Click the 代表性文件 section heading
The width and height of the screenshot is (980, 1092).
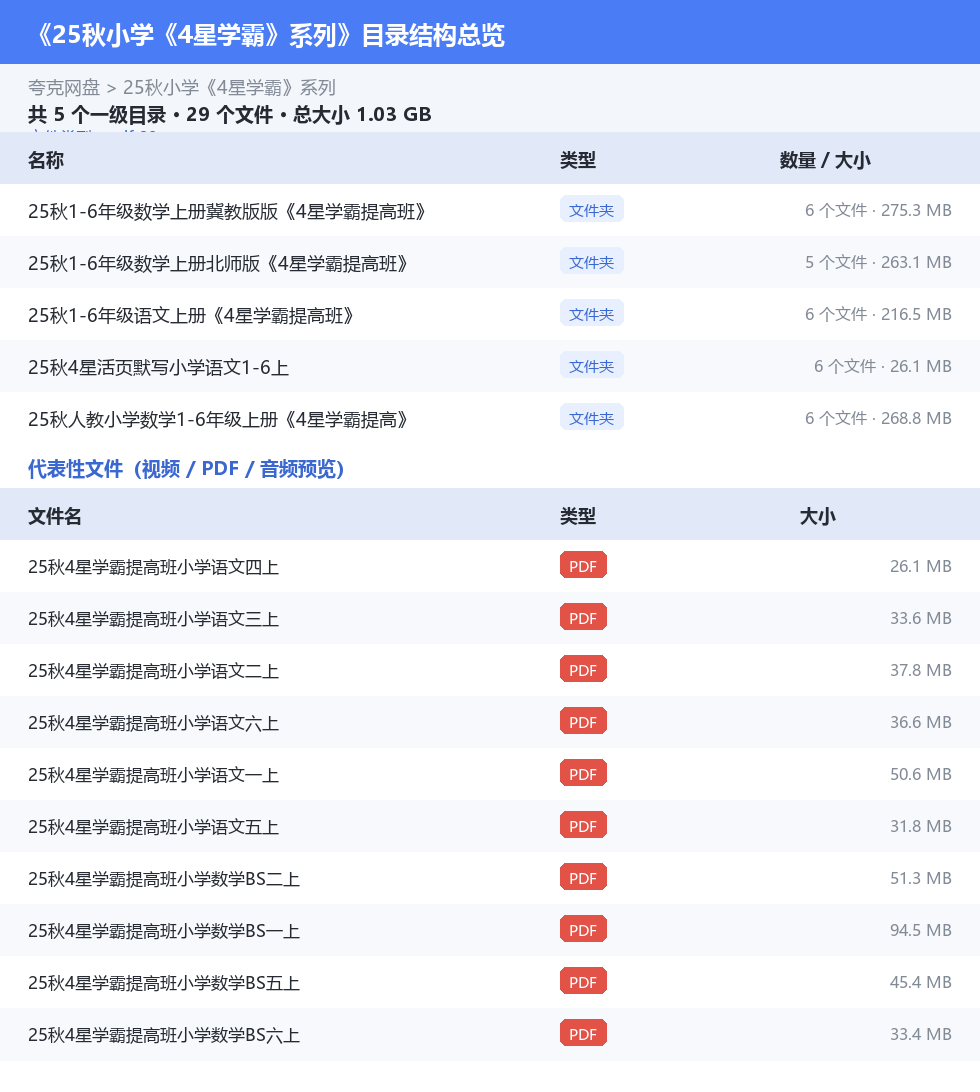tap(186, 469)
